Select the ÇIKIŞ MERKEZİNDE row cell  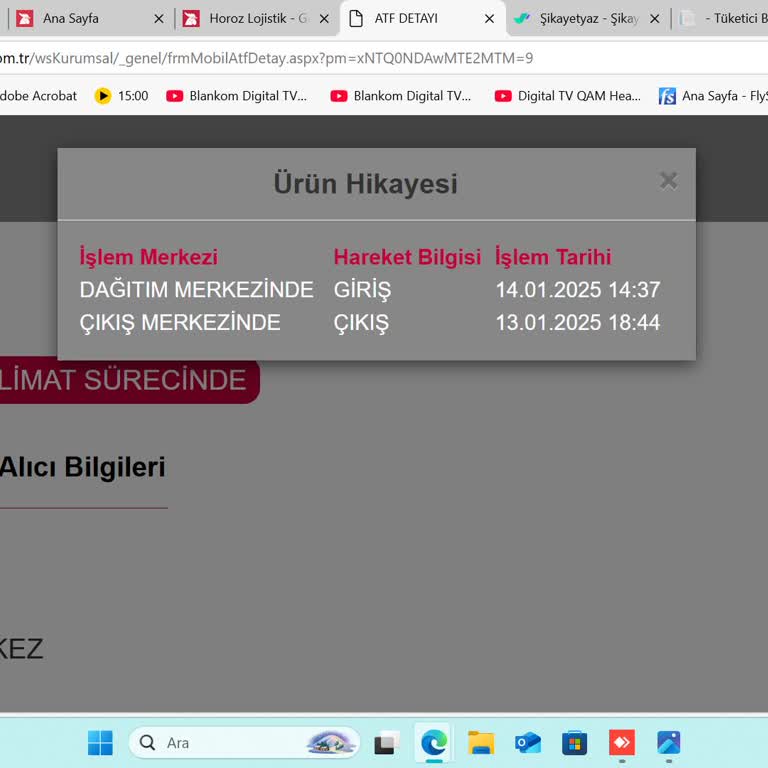click(x=180, y=323)
